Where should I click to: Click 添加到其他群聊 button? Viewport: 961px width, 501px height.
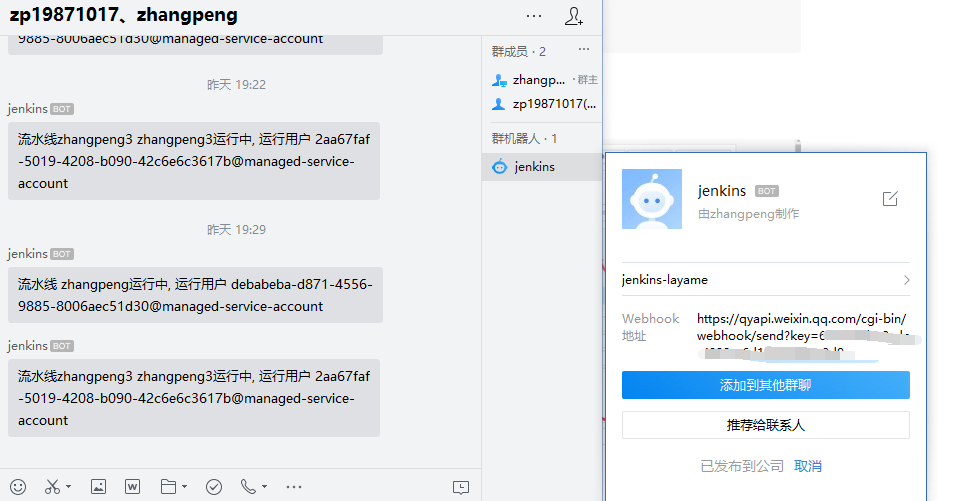[765, 385]
